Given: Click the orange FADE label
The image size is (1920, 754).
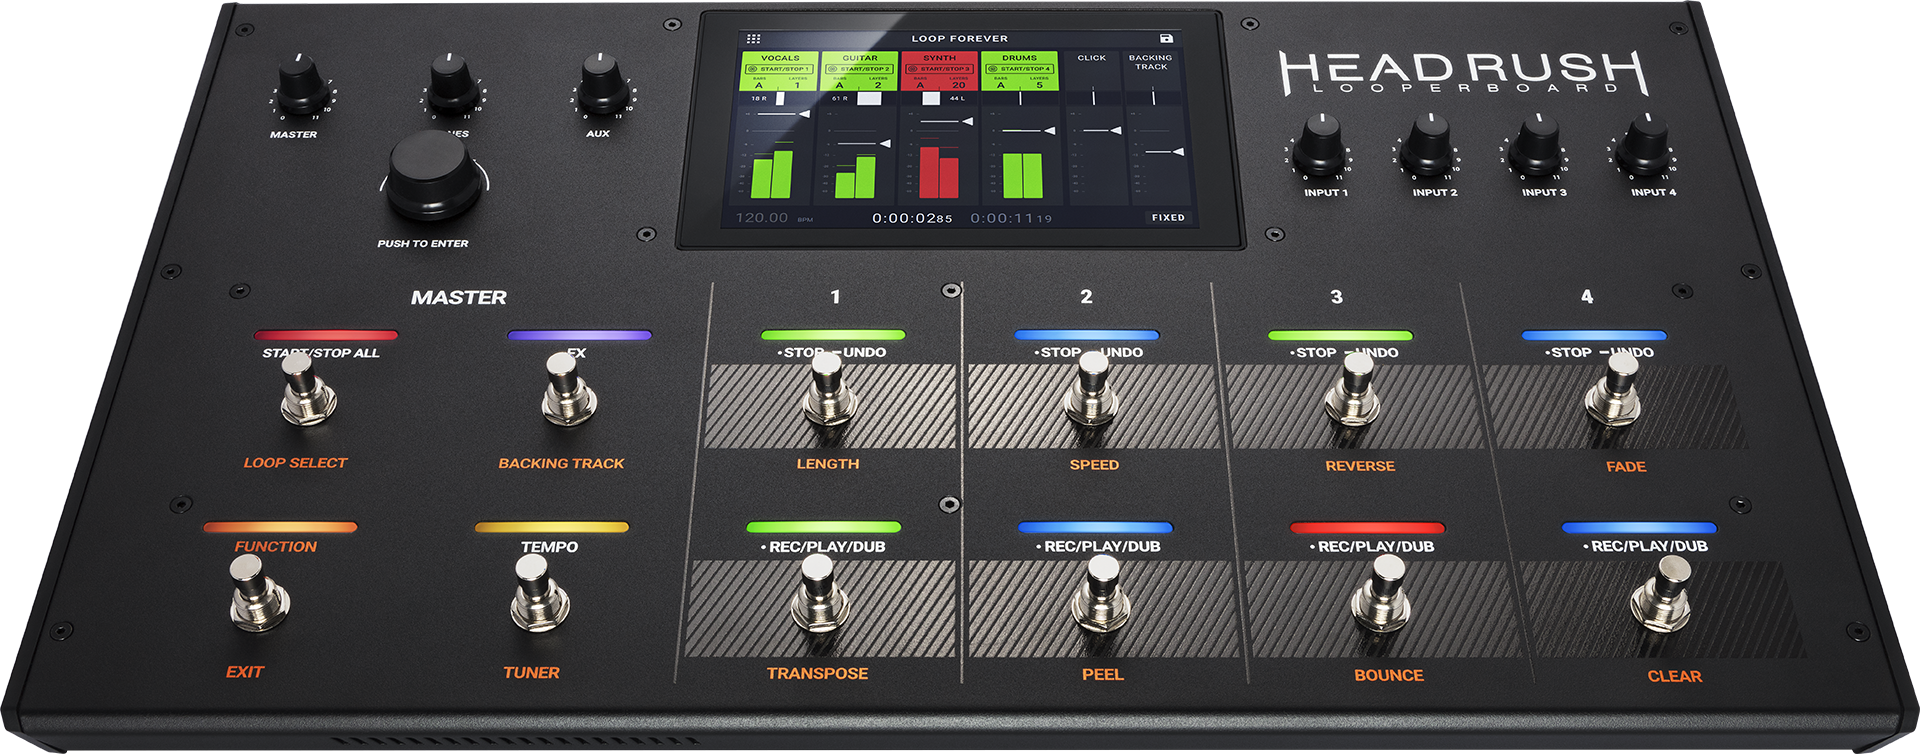Looking at the screenshot, I should click(x=1626, y=467).
